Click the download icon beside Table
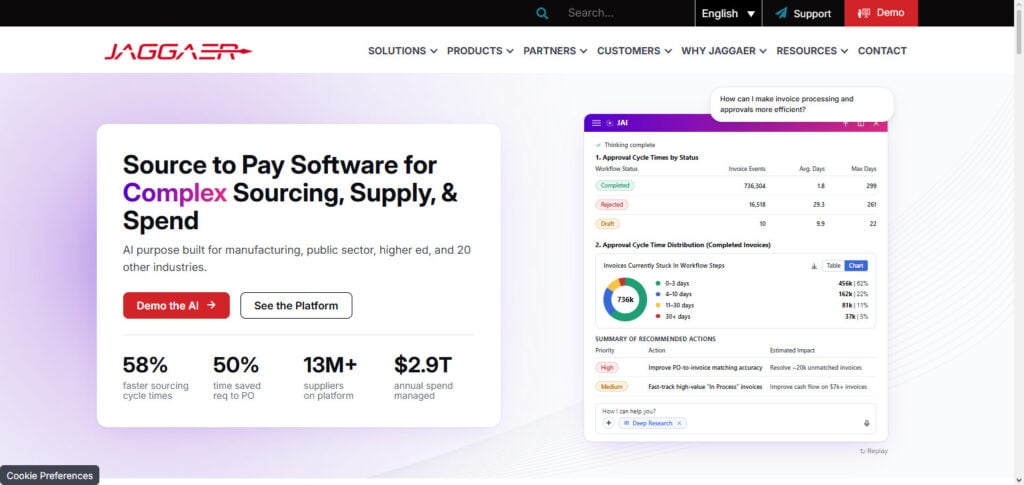1024x485 pixels. (814, 266)
